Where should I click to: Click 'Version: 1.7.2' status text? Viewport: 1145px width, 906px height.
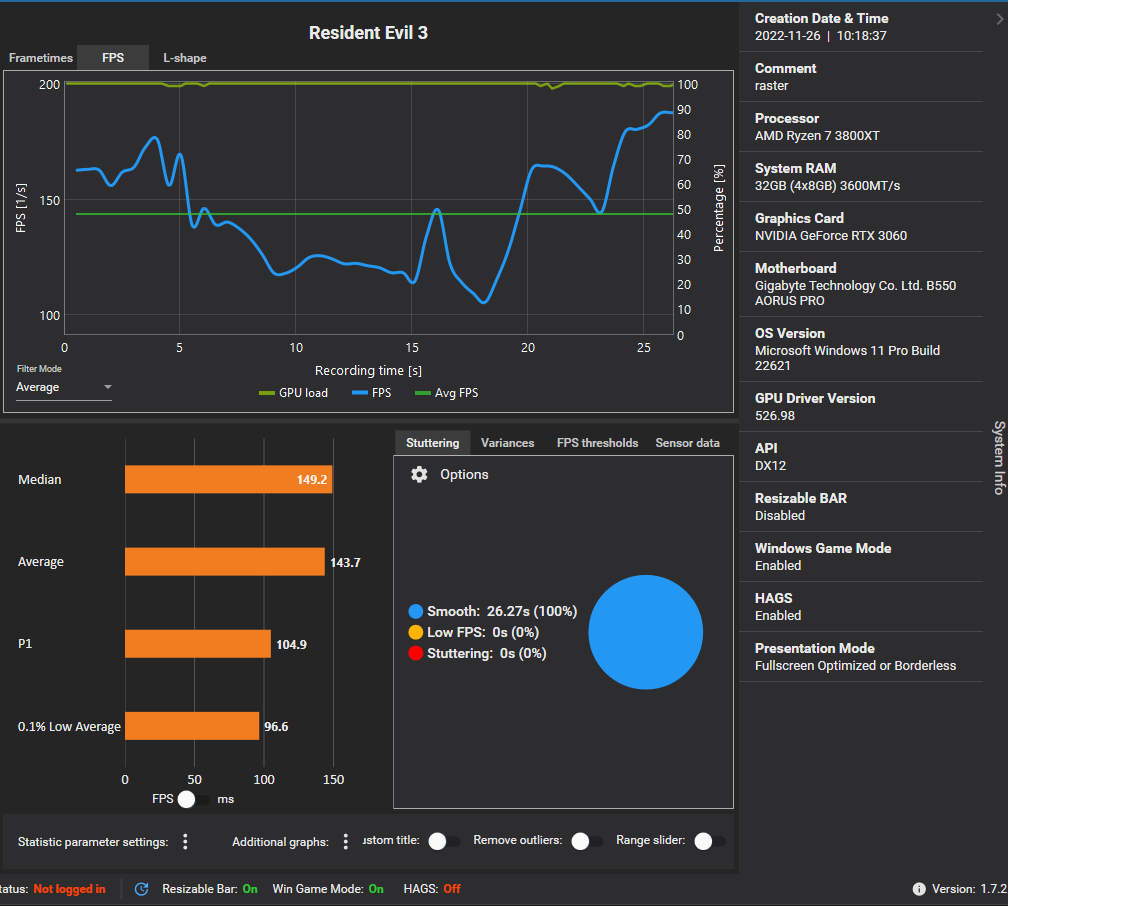coord(969,888)
